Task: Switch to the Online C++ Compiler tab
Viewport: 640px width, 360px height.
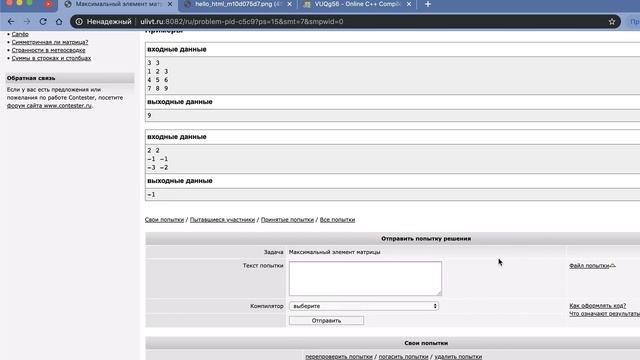Action: pos(358,4)
